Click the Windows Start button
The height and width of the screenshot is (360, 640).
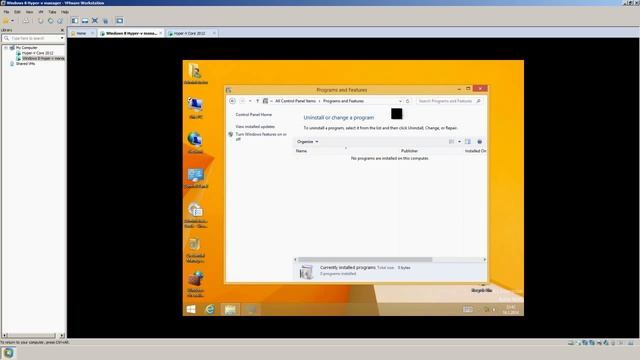(191, 309)
